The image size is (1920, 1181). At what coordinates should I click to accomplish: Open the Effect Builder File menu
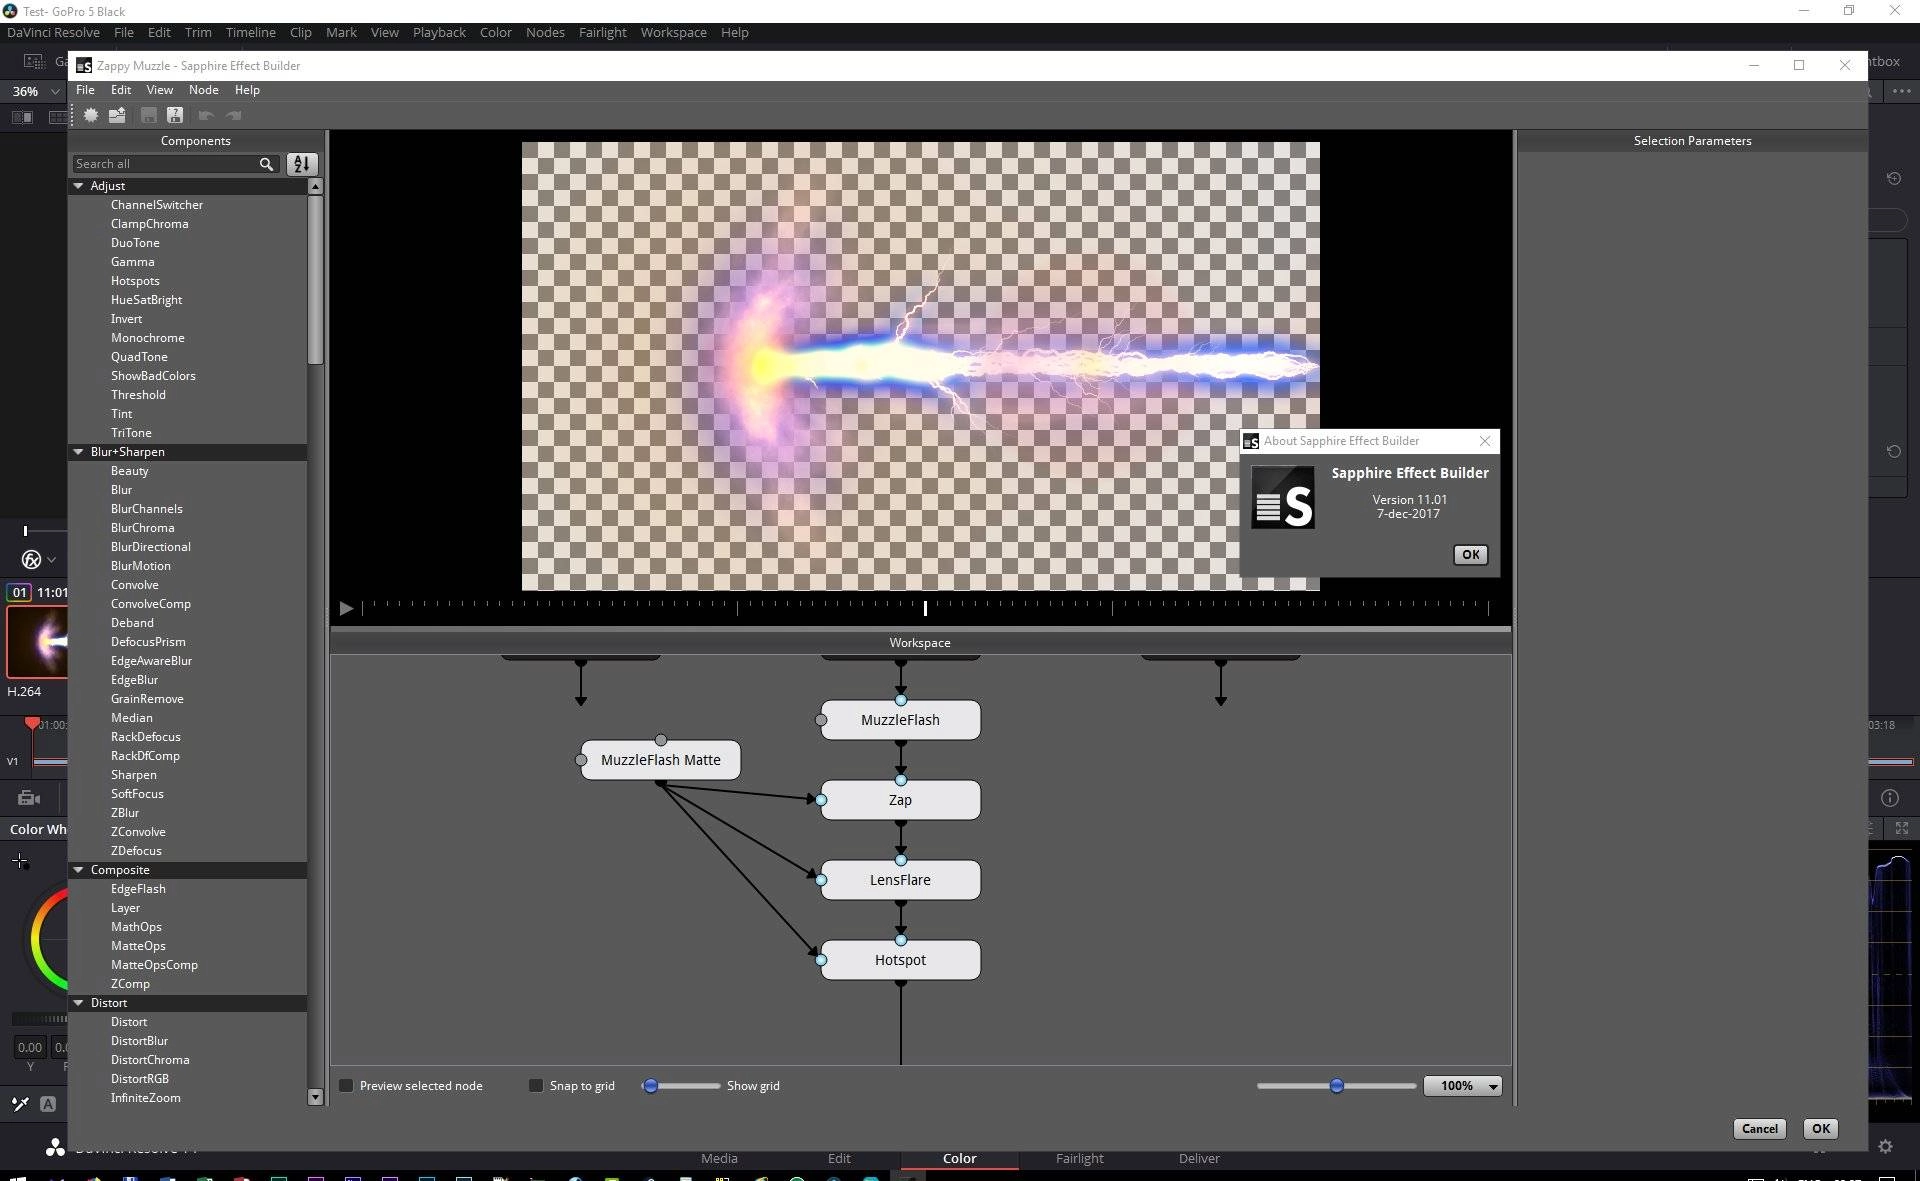tap(86, 90)
